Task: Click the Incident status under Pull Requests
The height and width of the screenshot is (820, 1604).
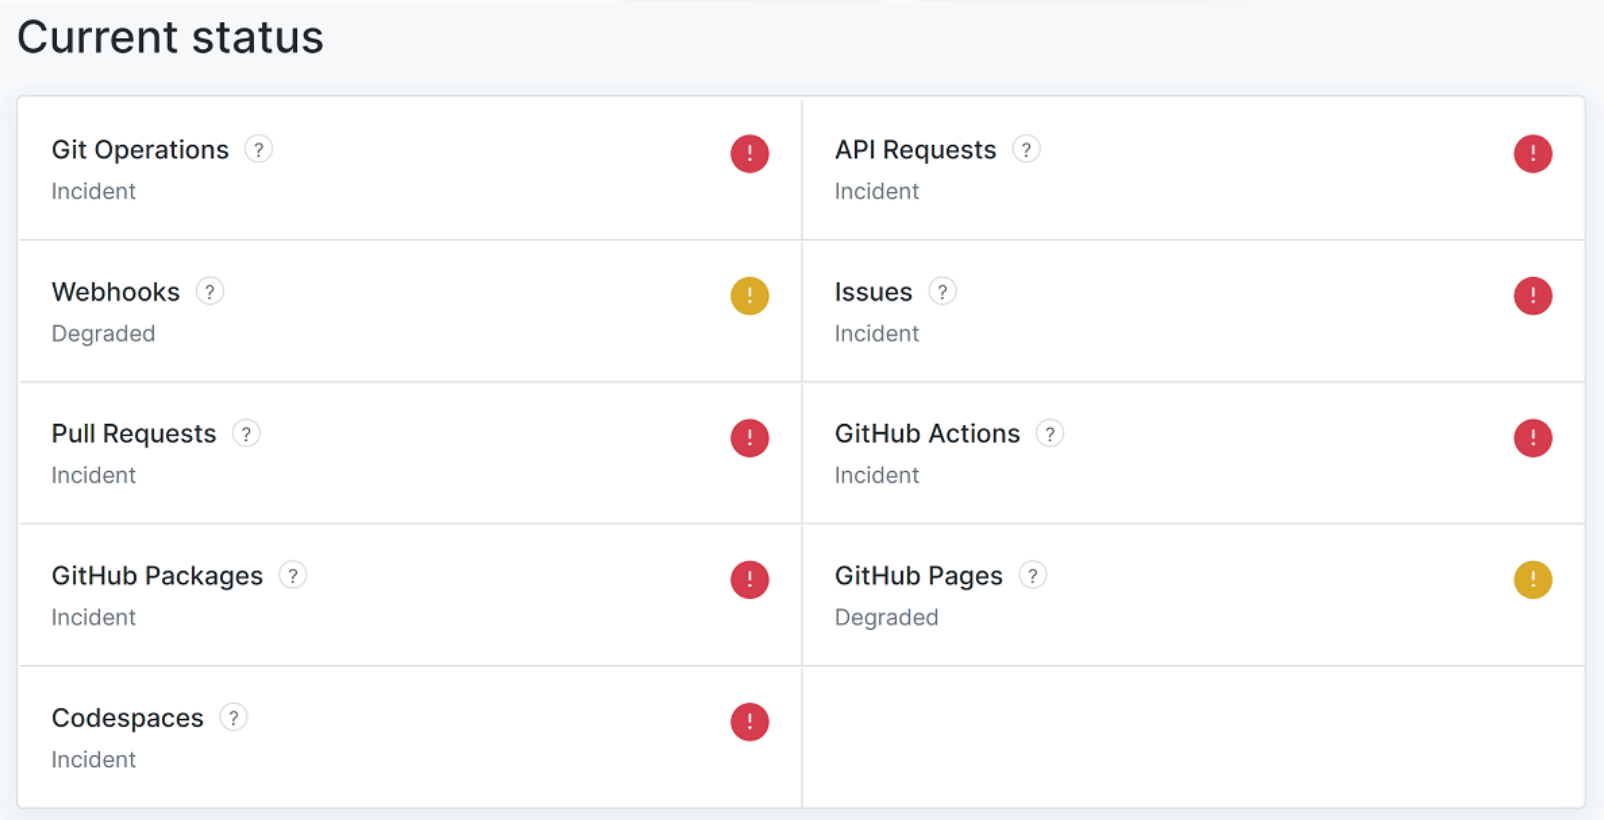Action: coord(93,475)
